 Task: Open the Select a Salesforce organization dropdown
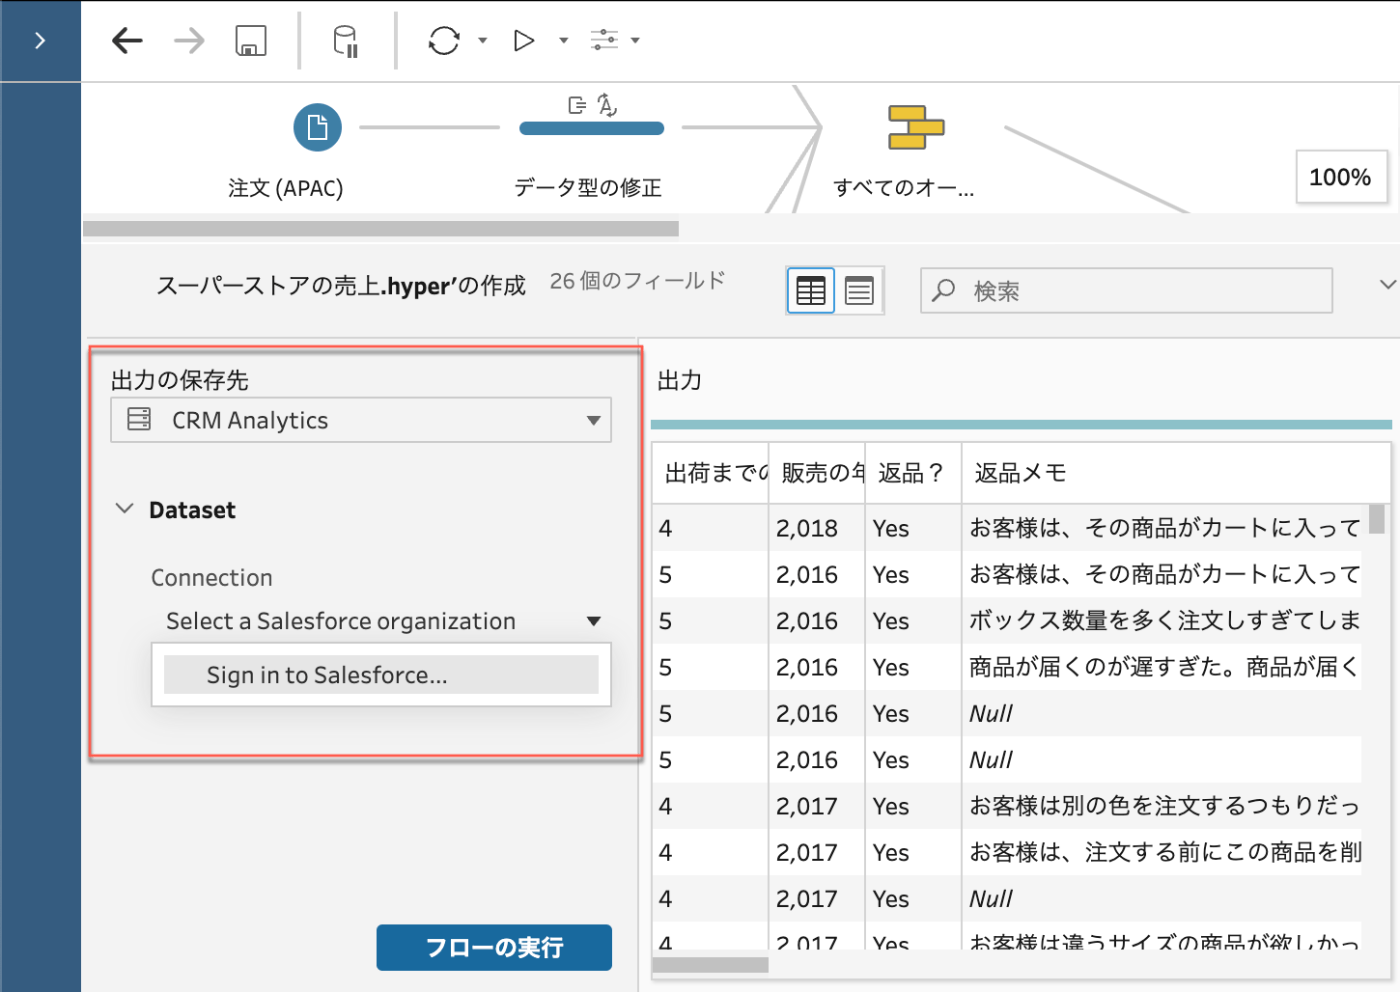(x=382, y=621)
